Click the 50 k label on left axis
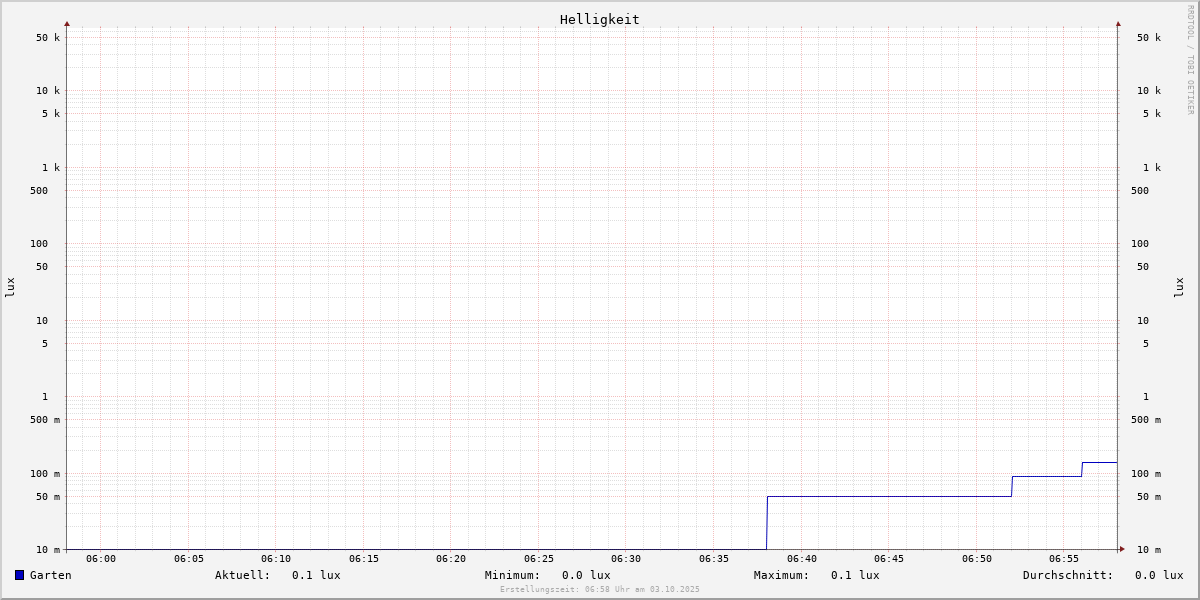 pos(48,38)
